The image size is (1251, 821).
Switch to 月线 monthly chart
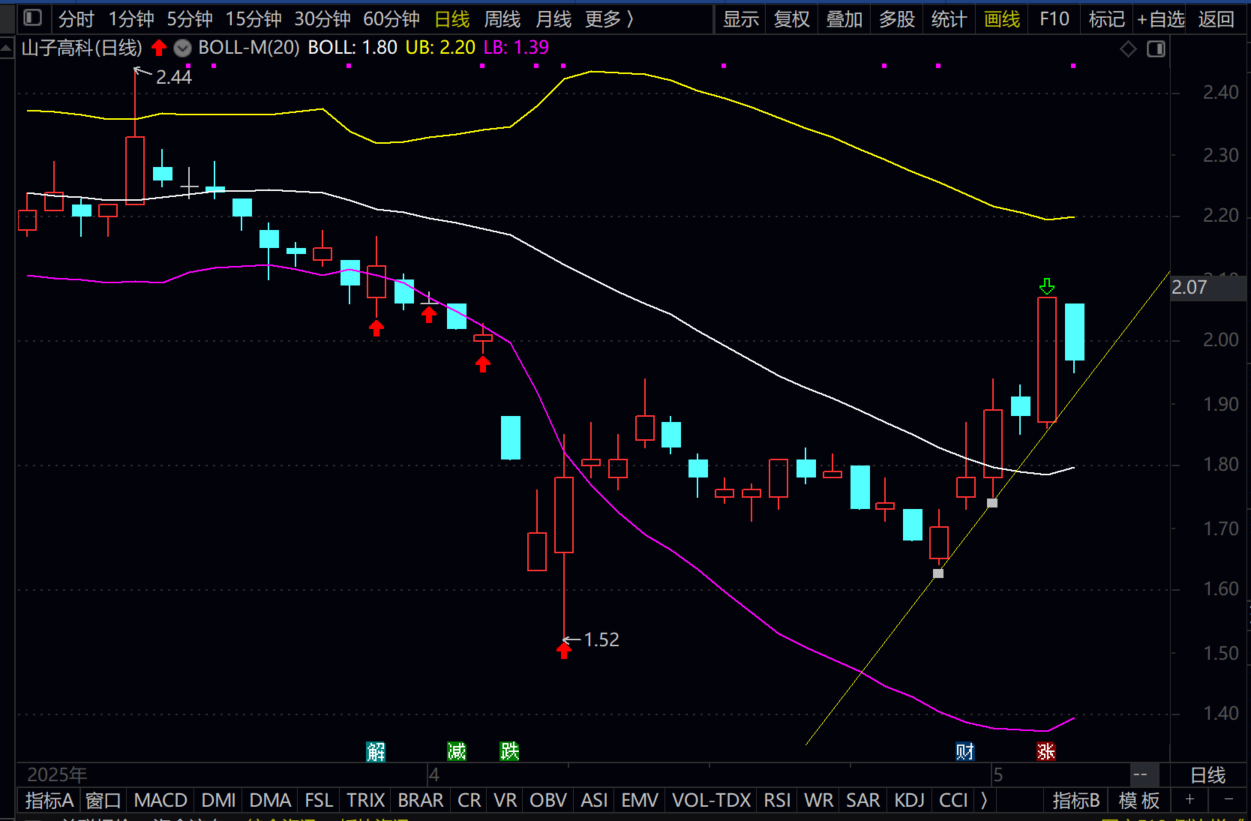pyautogui.click(x=553, y=19)
